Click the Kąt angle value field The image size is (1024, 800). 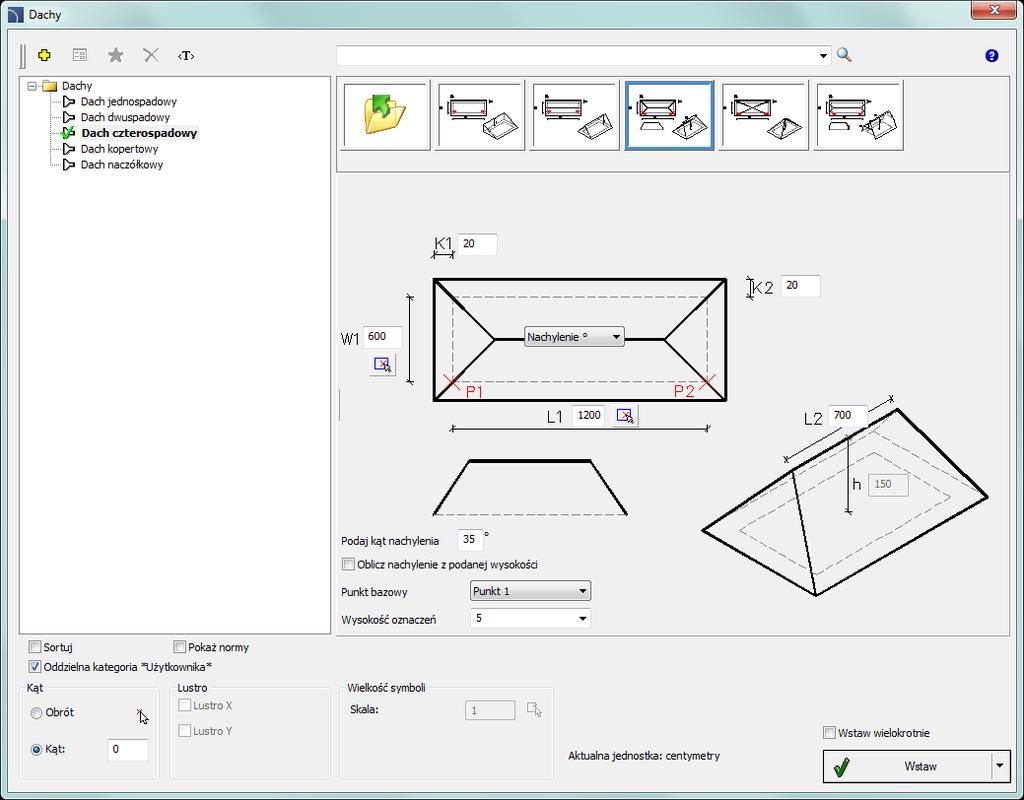point(128,750)
